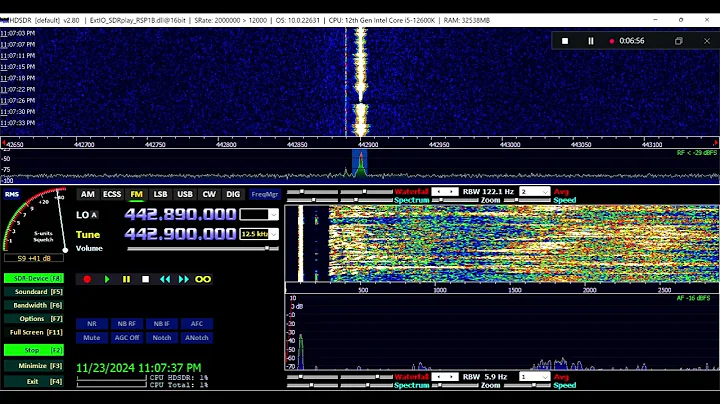Toggle NR noise reduction

(x=92, y=324)
